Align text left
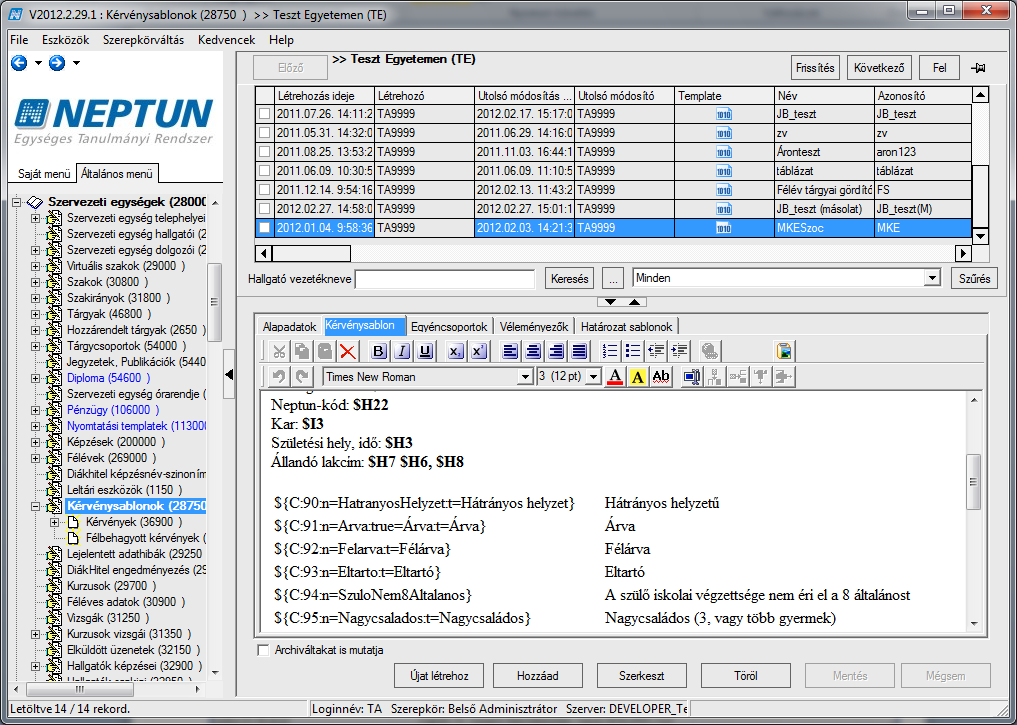The image size is (1017, 725). (x=510, y=351)
